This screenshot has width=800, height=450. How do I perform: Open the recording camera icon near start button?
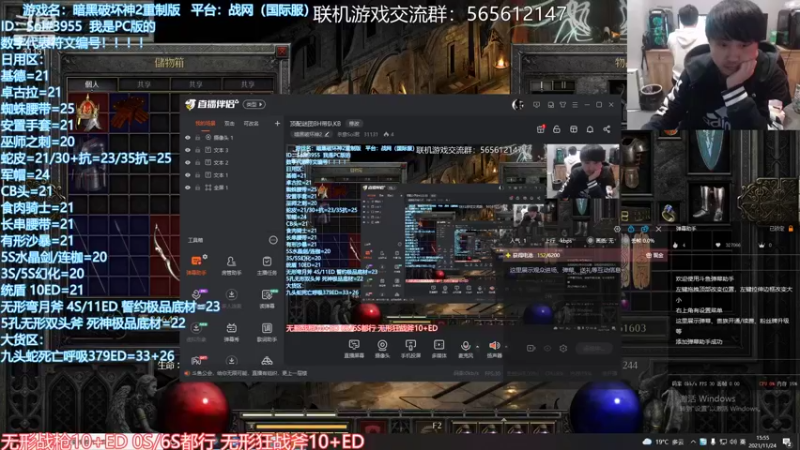(x=531, y=348)
